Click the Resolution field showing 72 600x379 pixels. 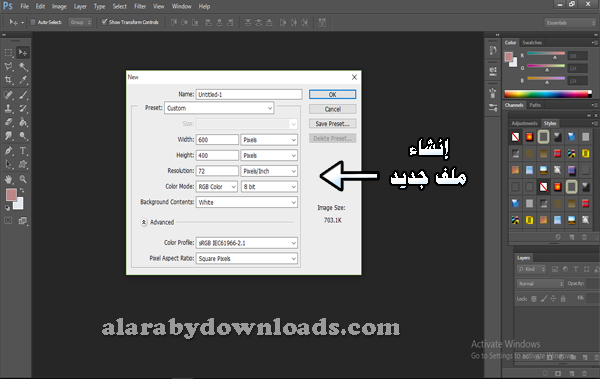coord(217,171)
